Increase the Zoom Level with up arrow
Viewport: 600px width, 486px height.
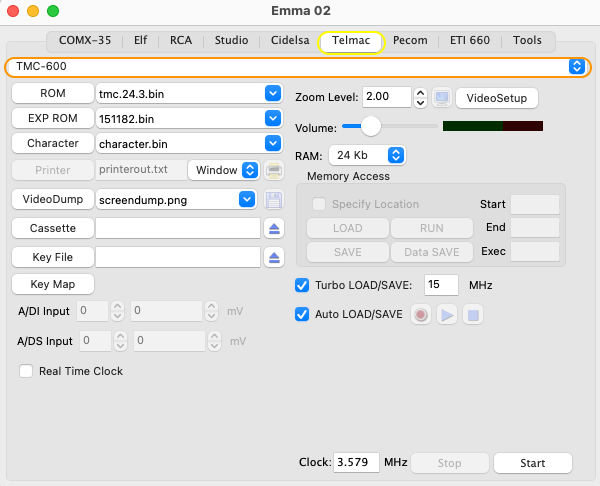click(x=421, y=93)
